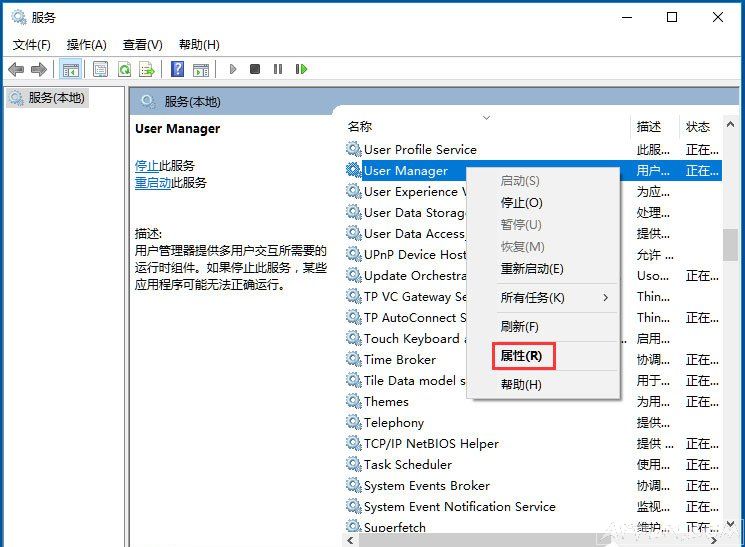Click the sort chevron above 名称 column
The image size is (745, 547).
pyautogui.click(x=486, y=117)
